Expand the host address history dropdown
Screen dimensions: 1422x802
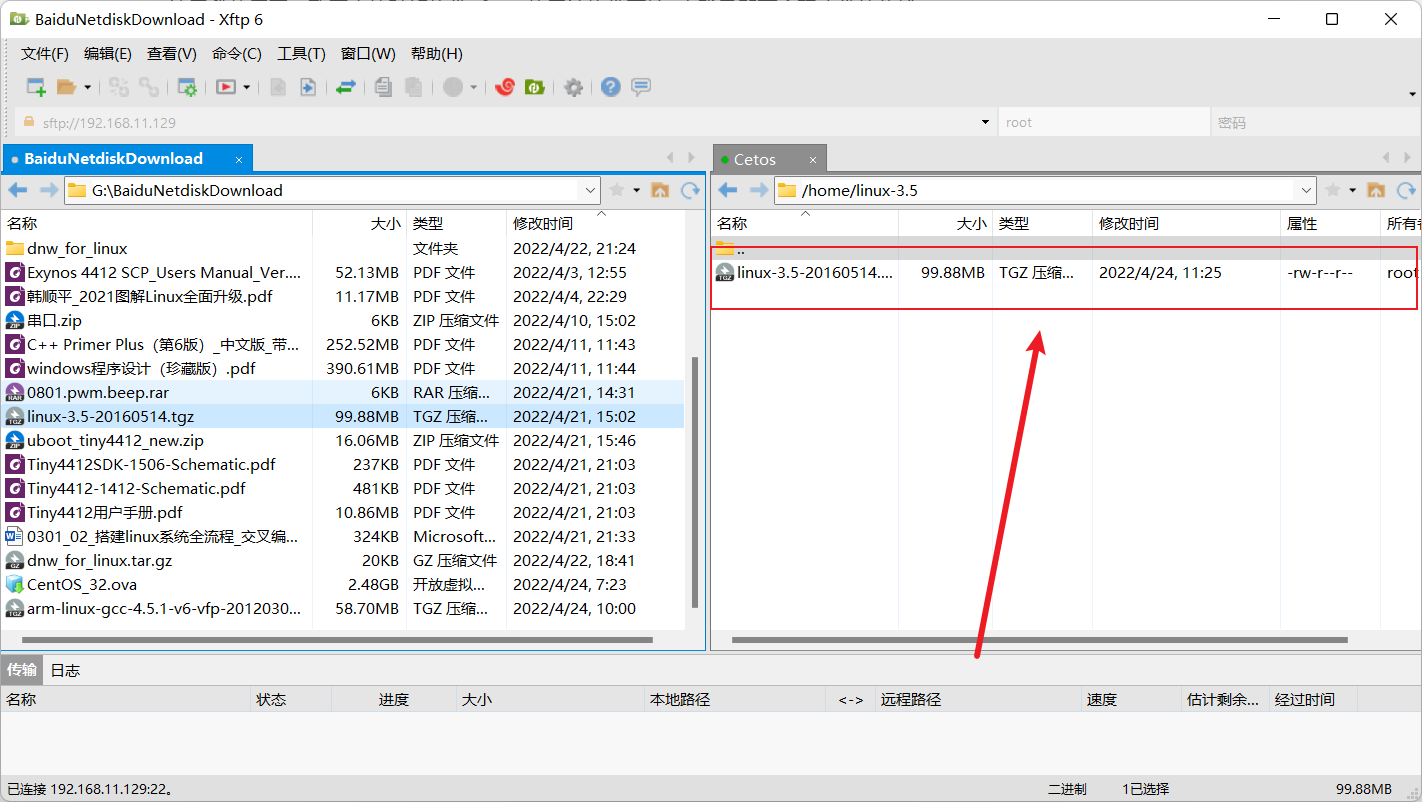(986, 123)
